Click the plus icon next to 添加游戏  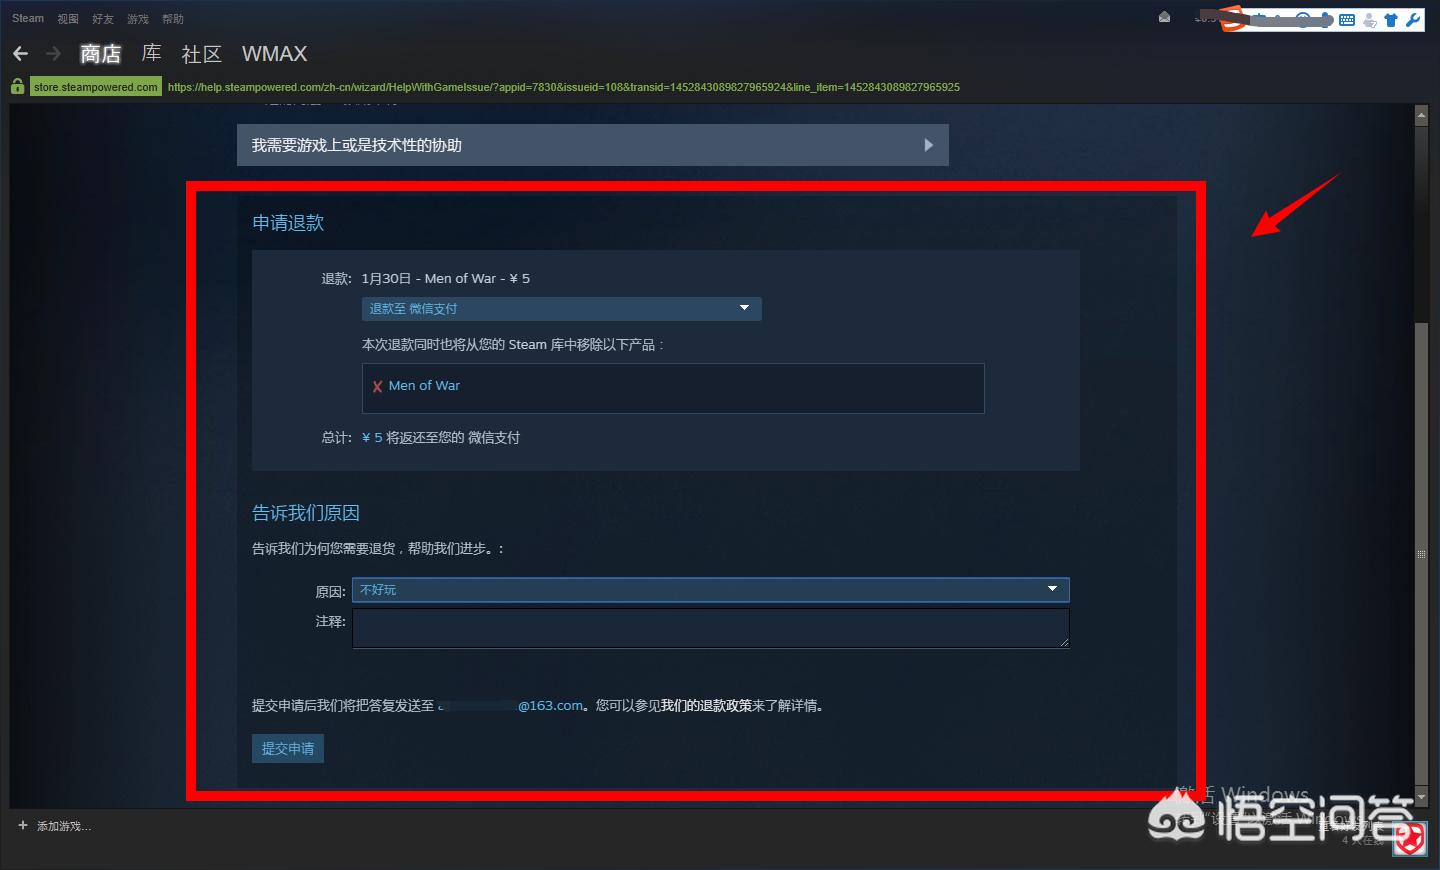23,825
